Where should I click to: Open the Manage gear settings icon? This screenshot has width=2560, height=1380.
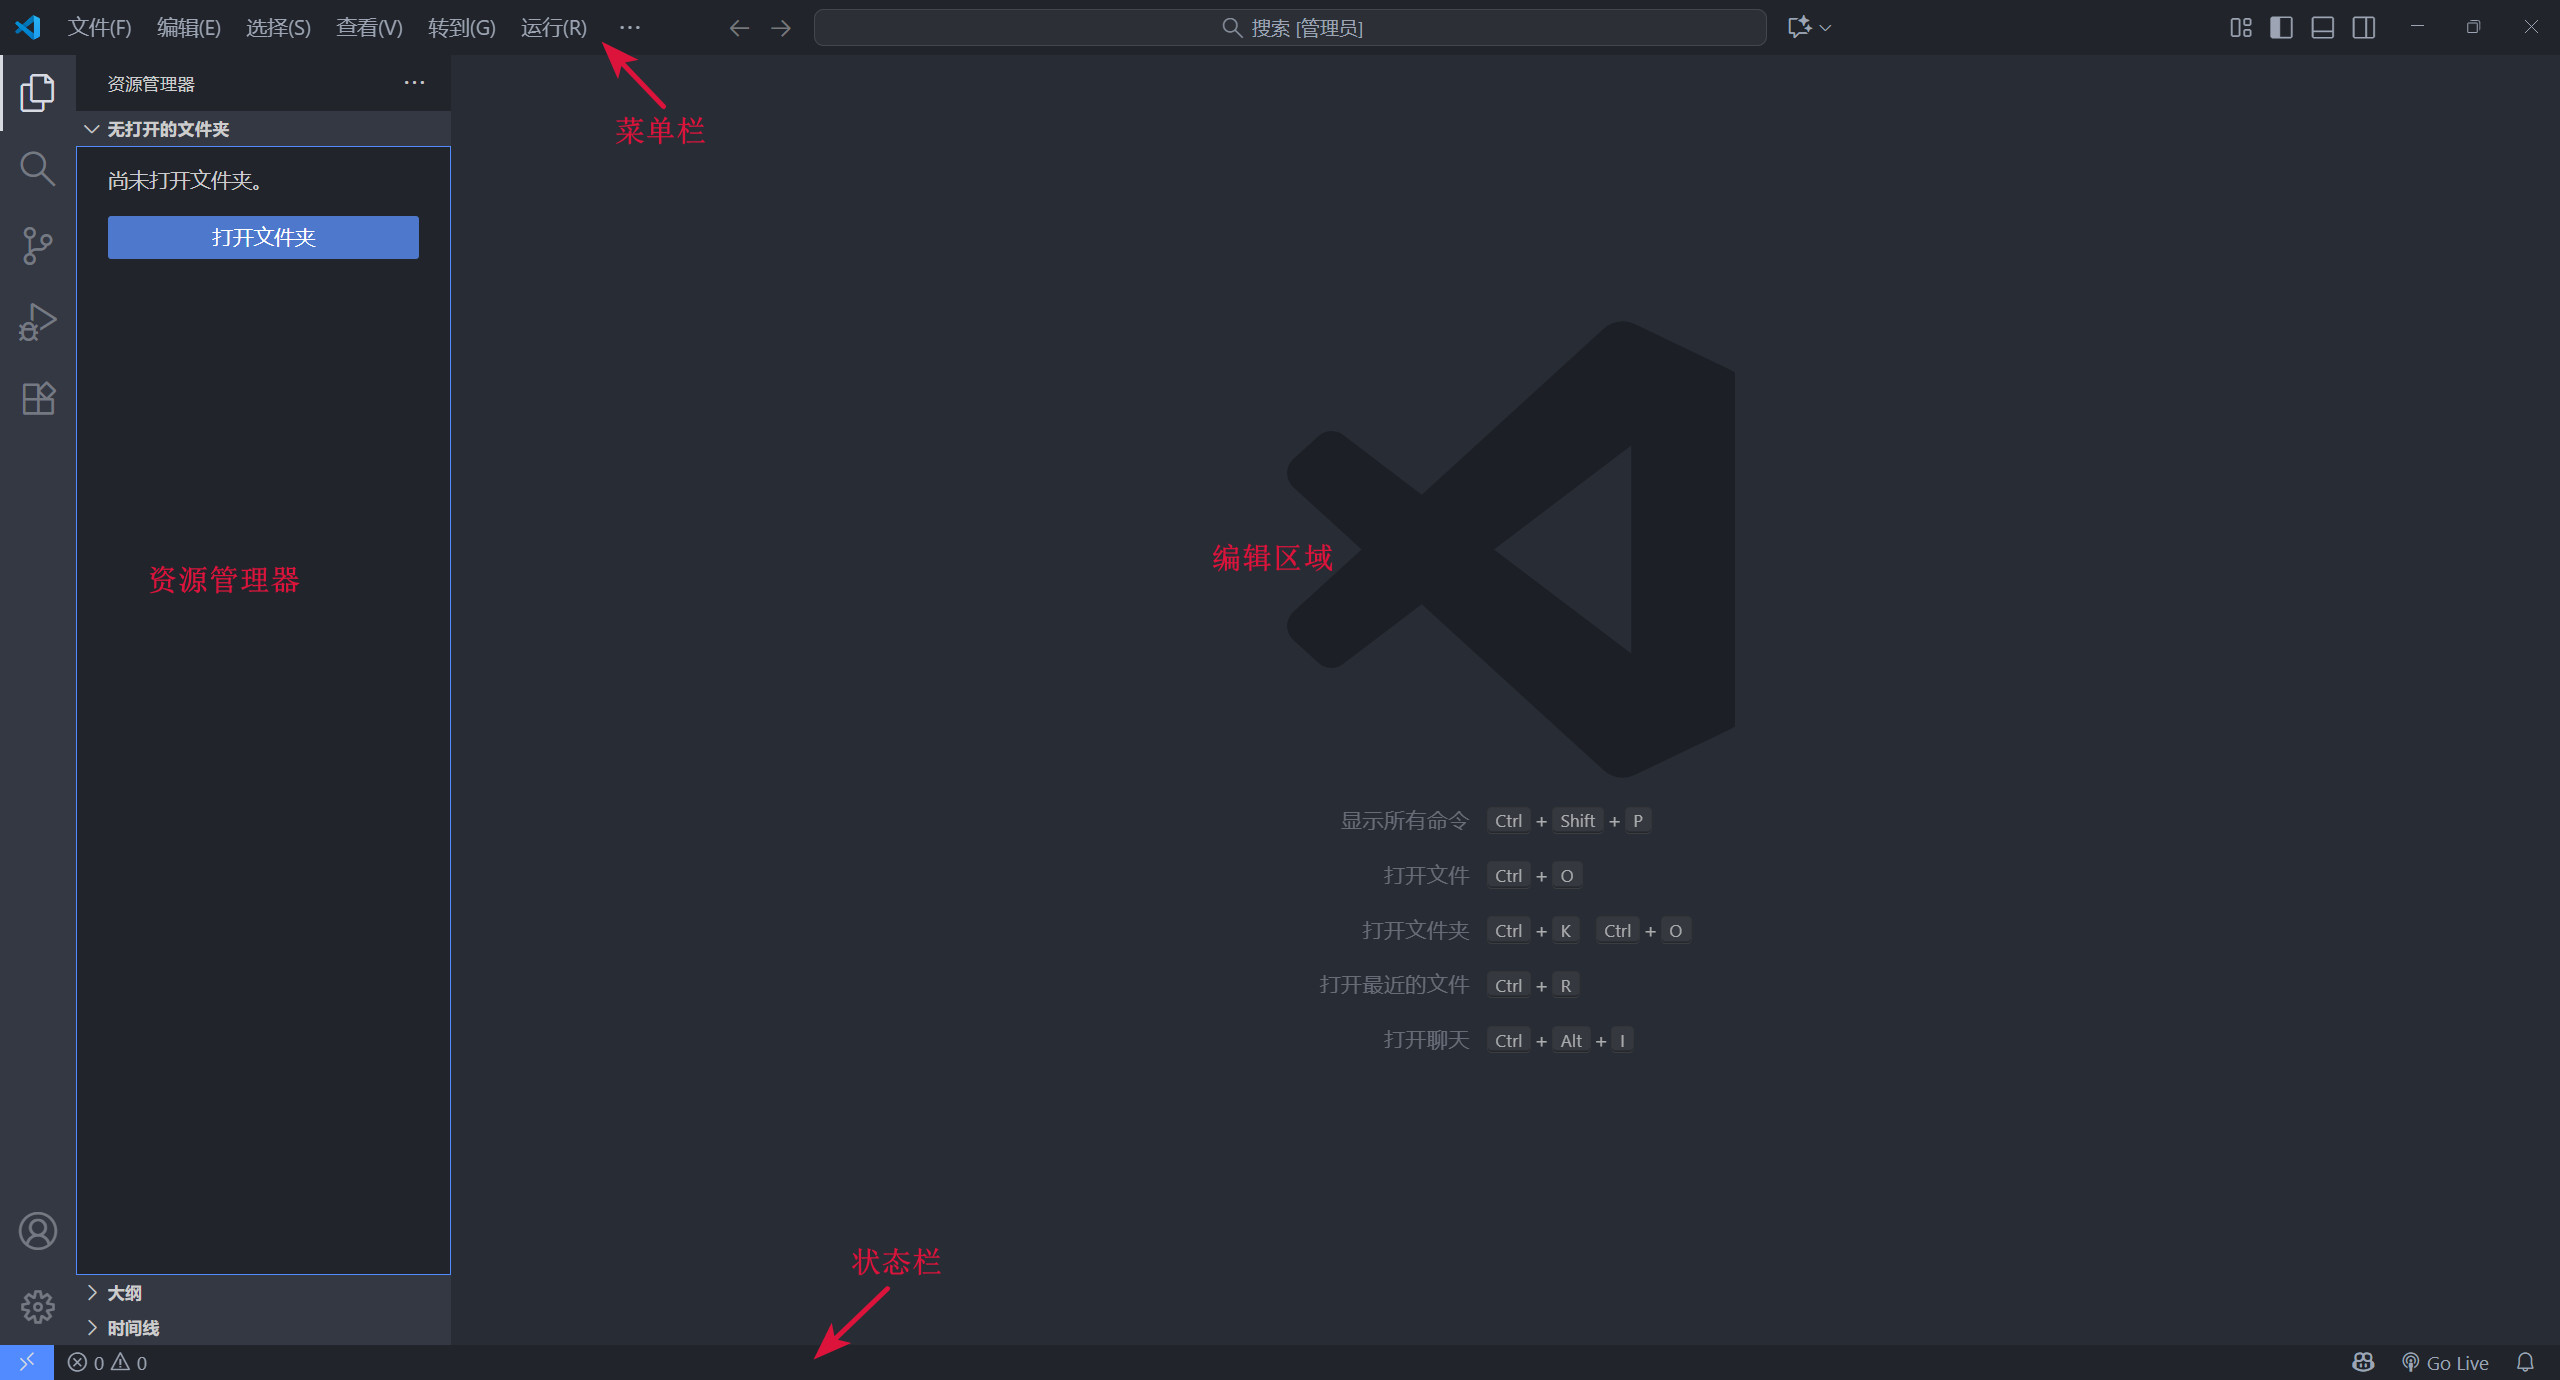pyautogui.click(x=37, y=1307)
